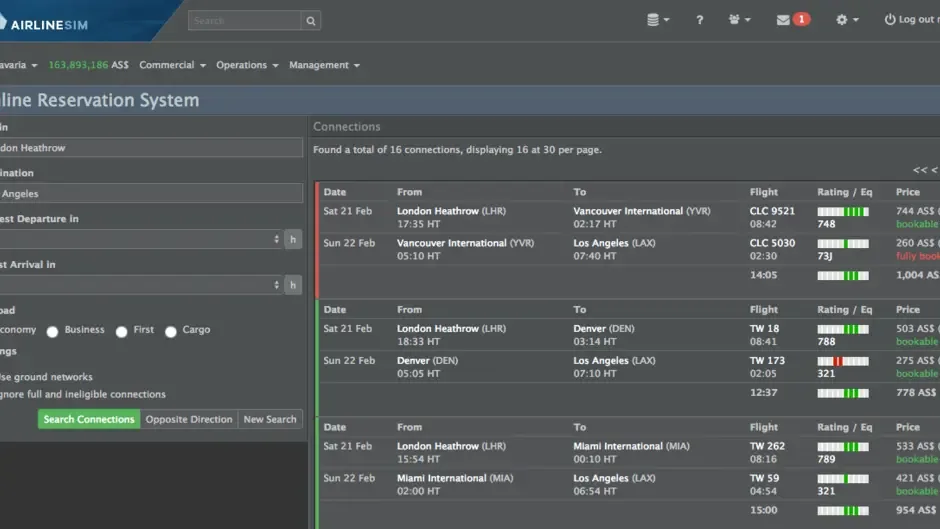Click aircraft type 748

826,224
